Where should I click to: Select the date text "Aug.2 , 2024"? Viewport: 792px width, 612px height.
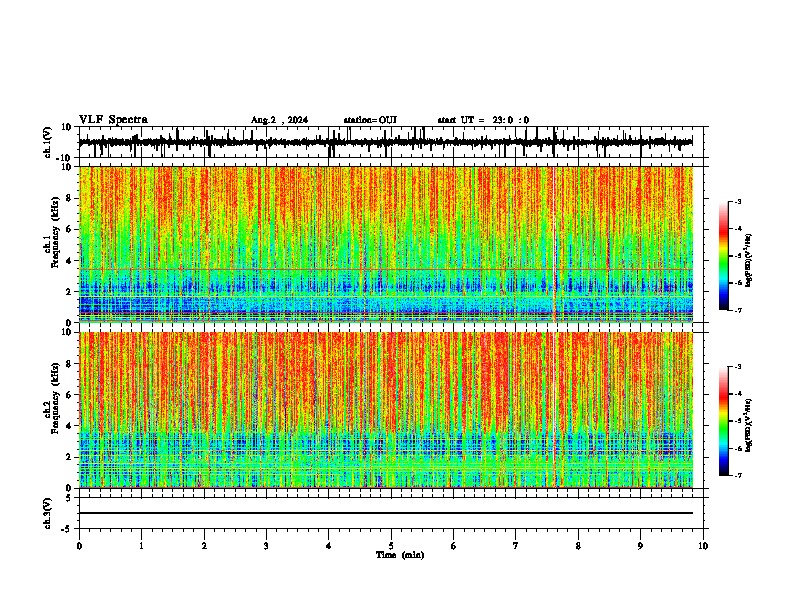279,120
